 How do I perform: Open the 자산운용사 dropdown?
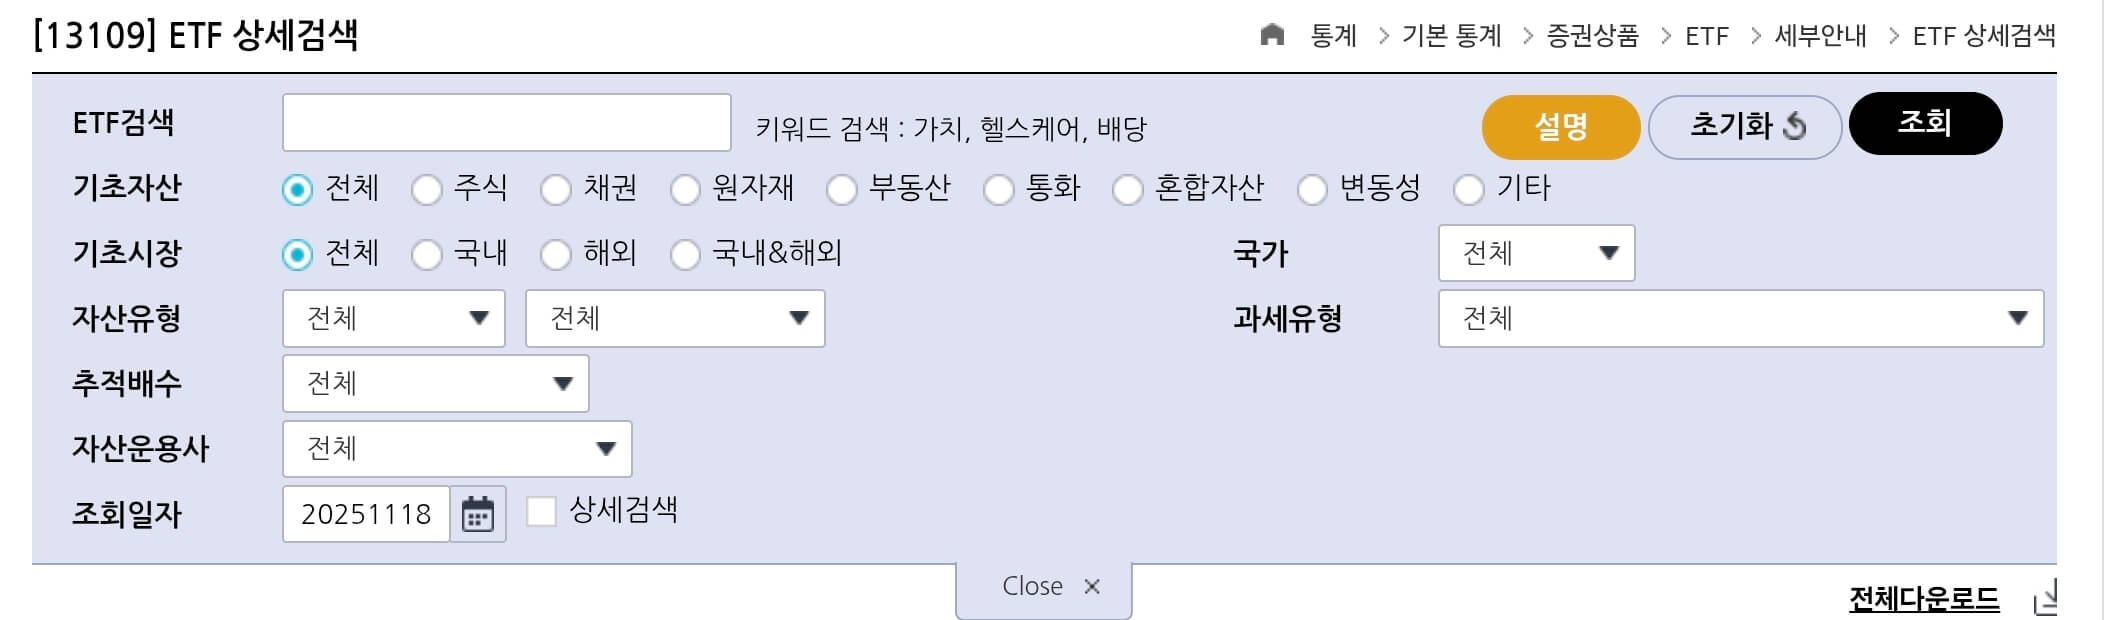click(457, 449)
